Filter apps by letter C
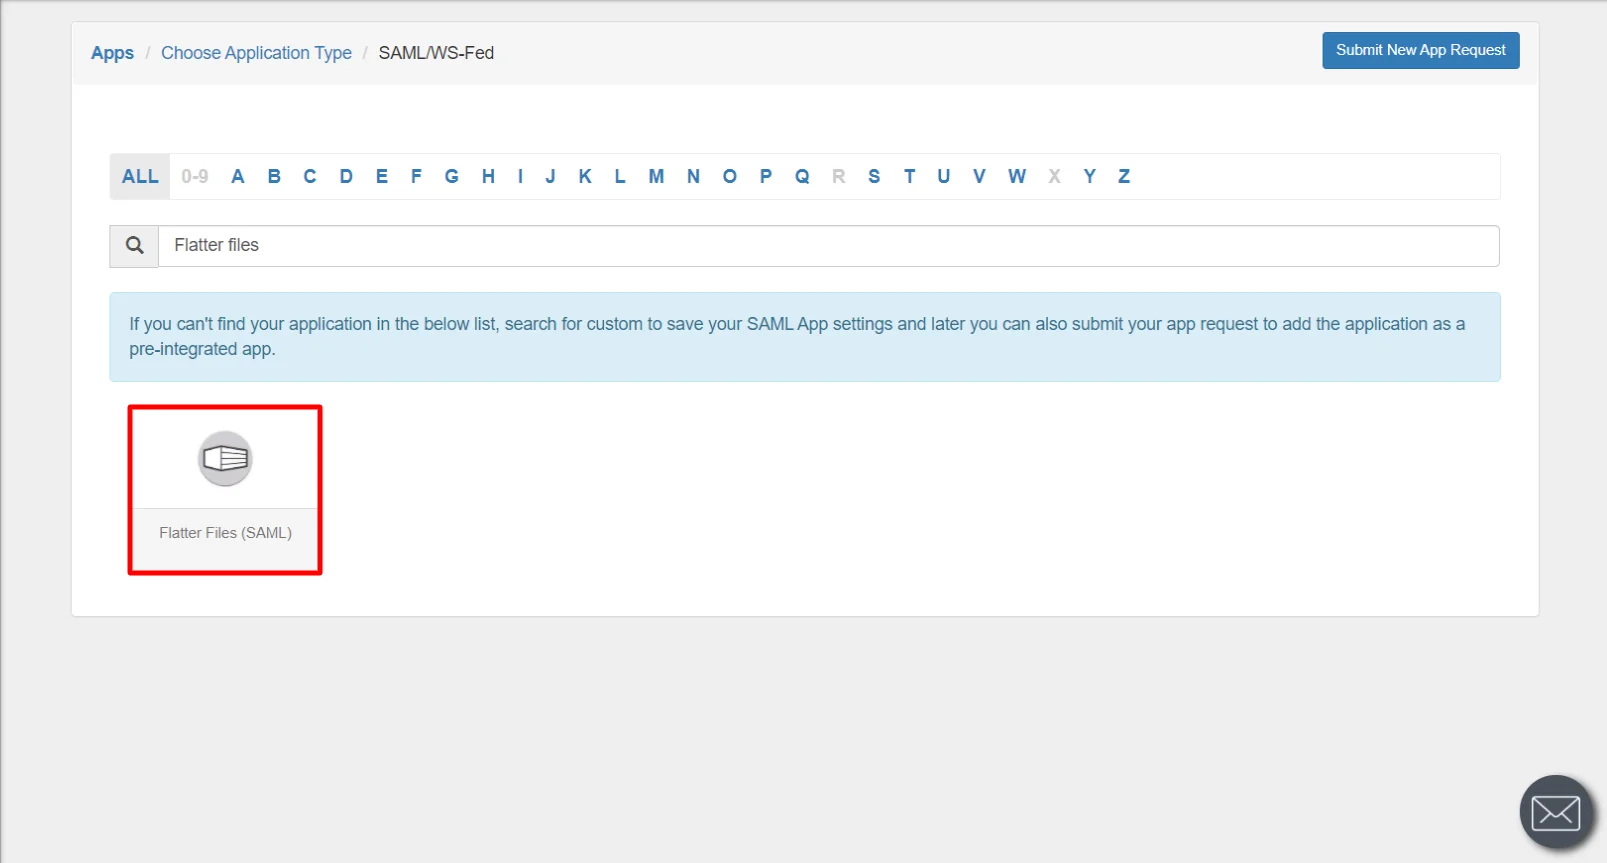1607x863 pixels. (310, 176)
